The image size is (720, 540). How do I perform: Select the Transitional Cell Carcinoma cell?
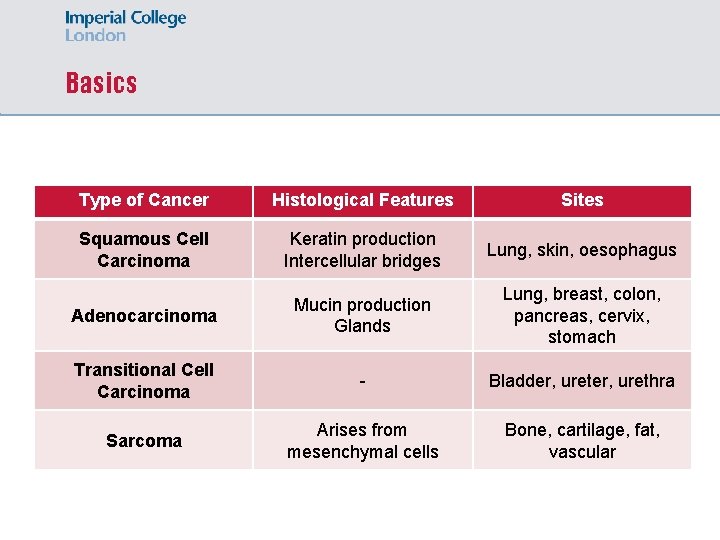tap(144, 381)
